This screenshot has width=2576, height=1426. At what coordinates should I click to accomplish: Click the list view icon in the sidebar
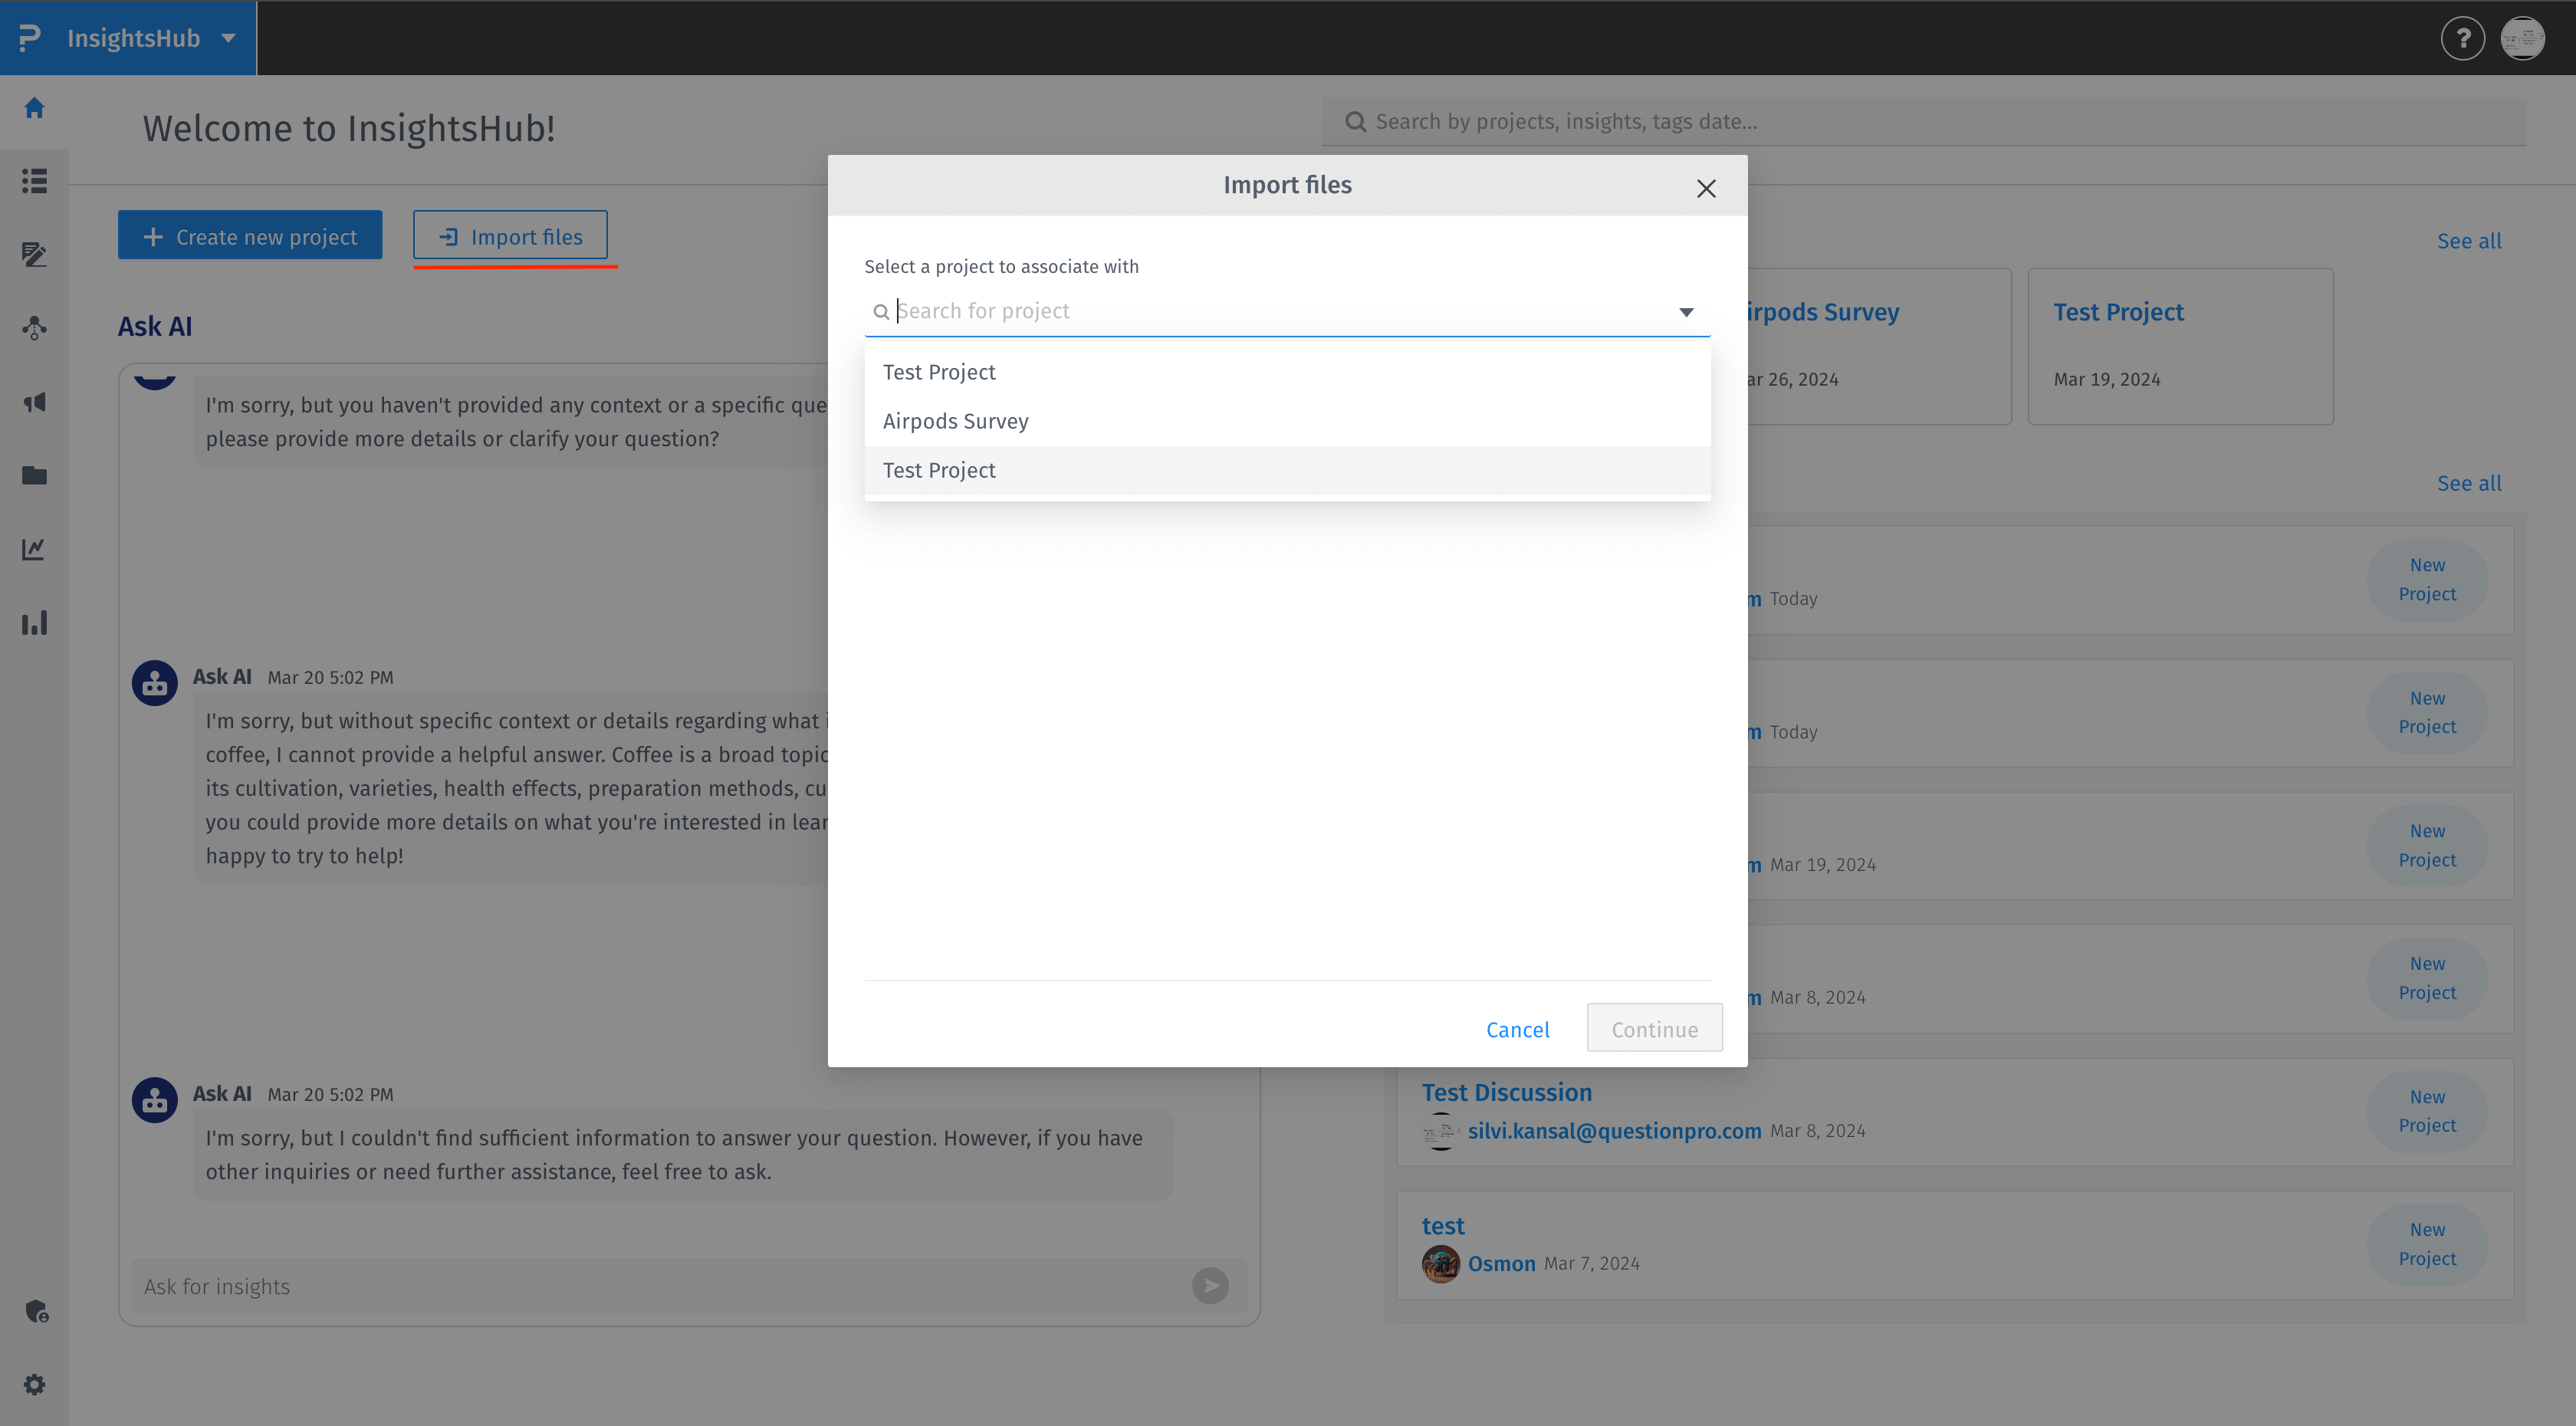tap(34, 181)
